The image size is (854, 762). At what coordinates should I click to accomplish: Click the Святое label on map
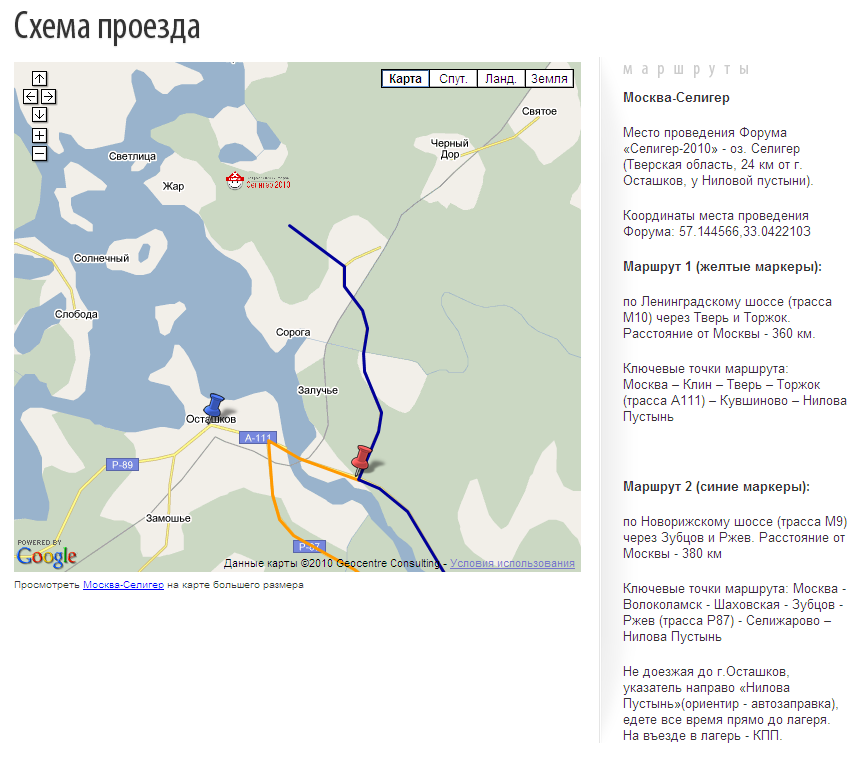(539, 111)
